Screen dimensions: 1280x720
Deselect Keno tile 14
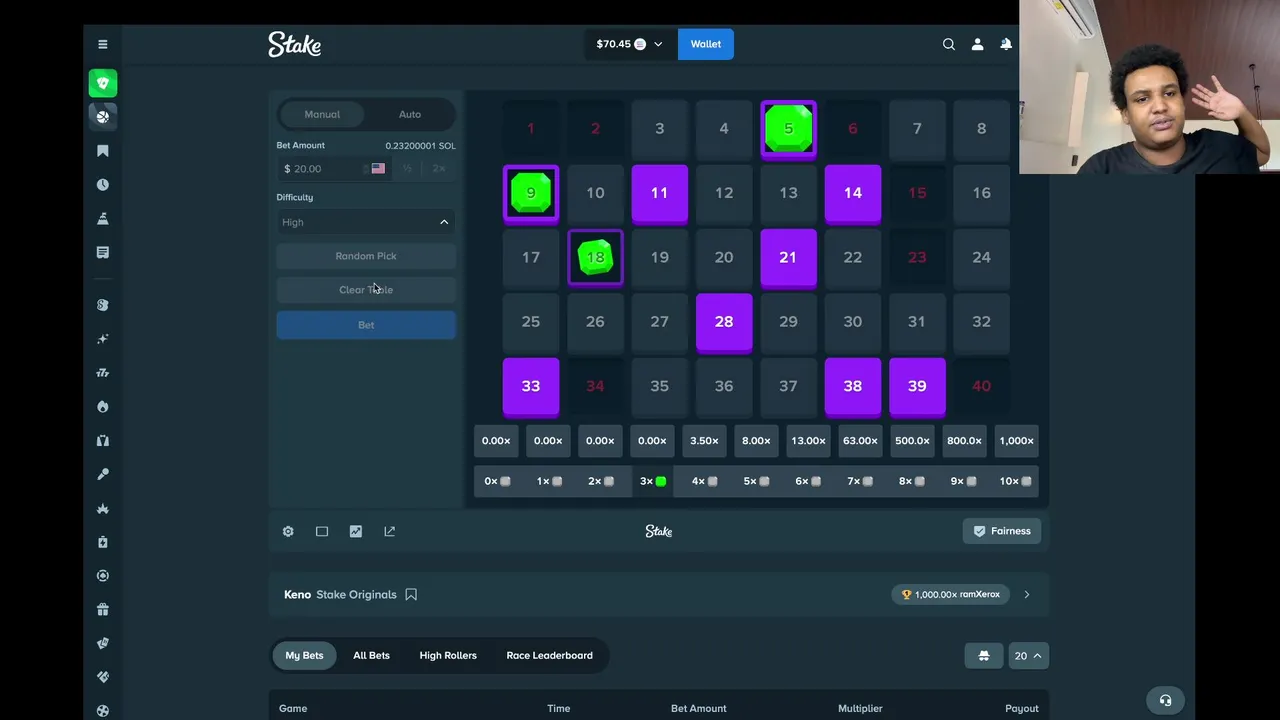click(853, 193)
